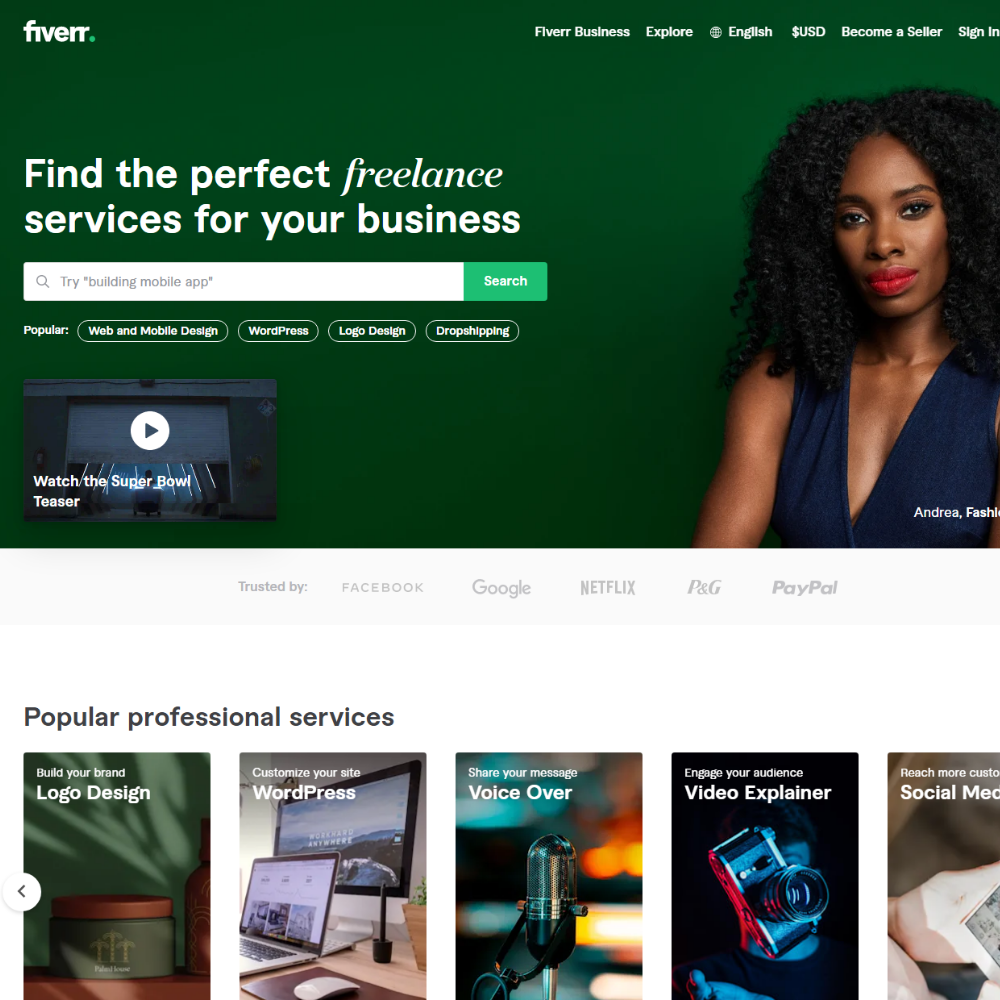Open the English language selector

[x=750, y=32]
